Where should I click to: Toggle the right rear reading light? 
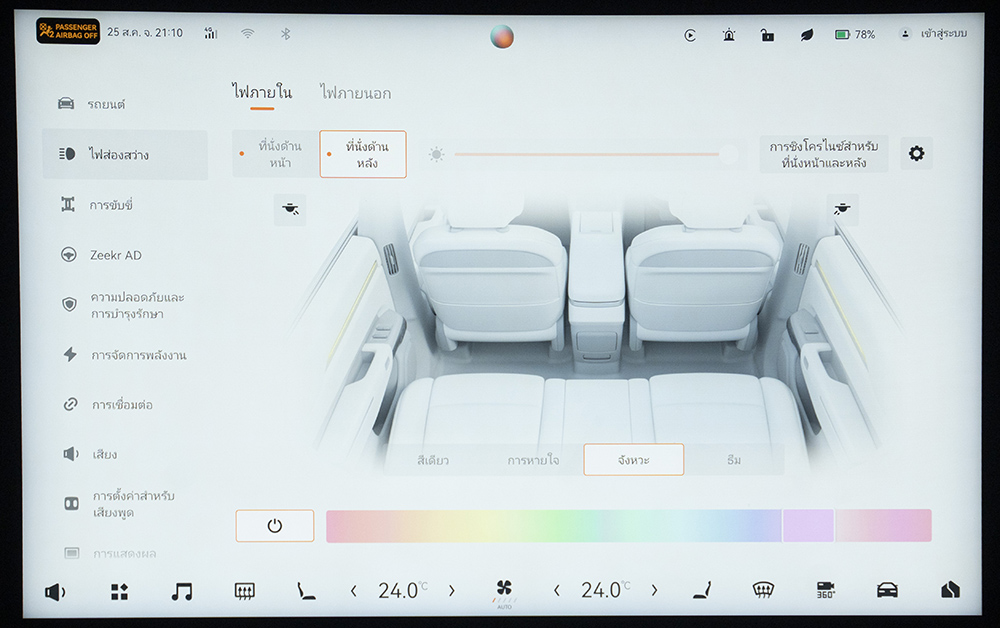[x=843, y=209]
